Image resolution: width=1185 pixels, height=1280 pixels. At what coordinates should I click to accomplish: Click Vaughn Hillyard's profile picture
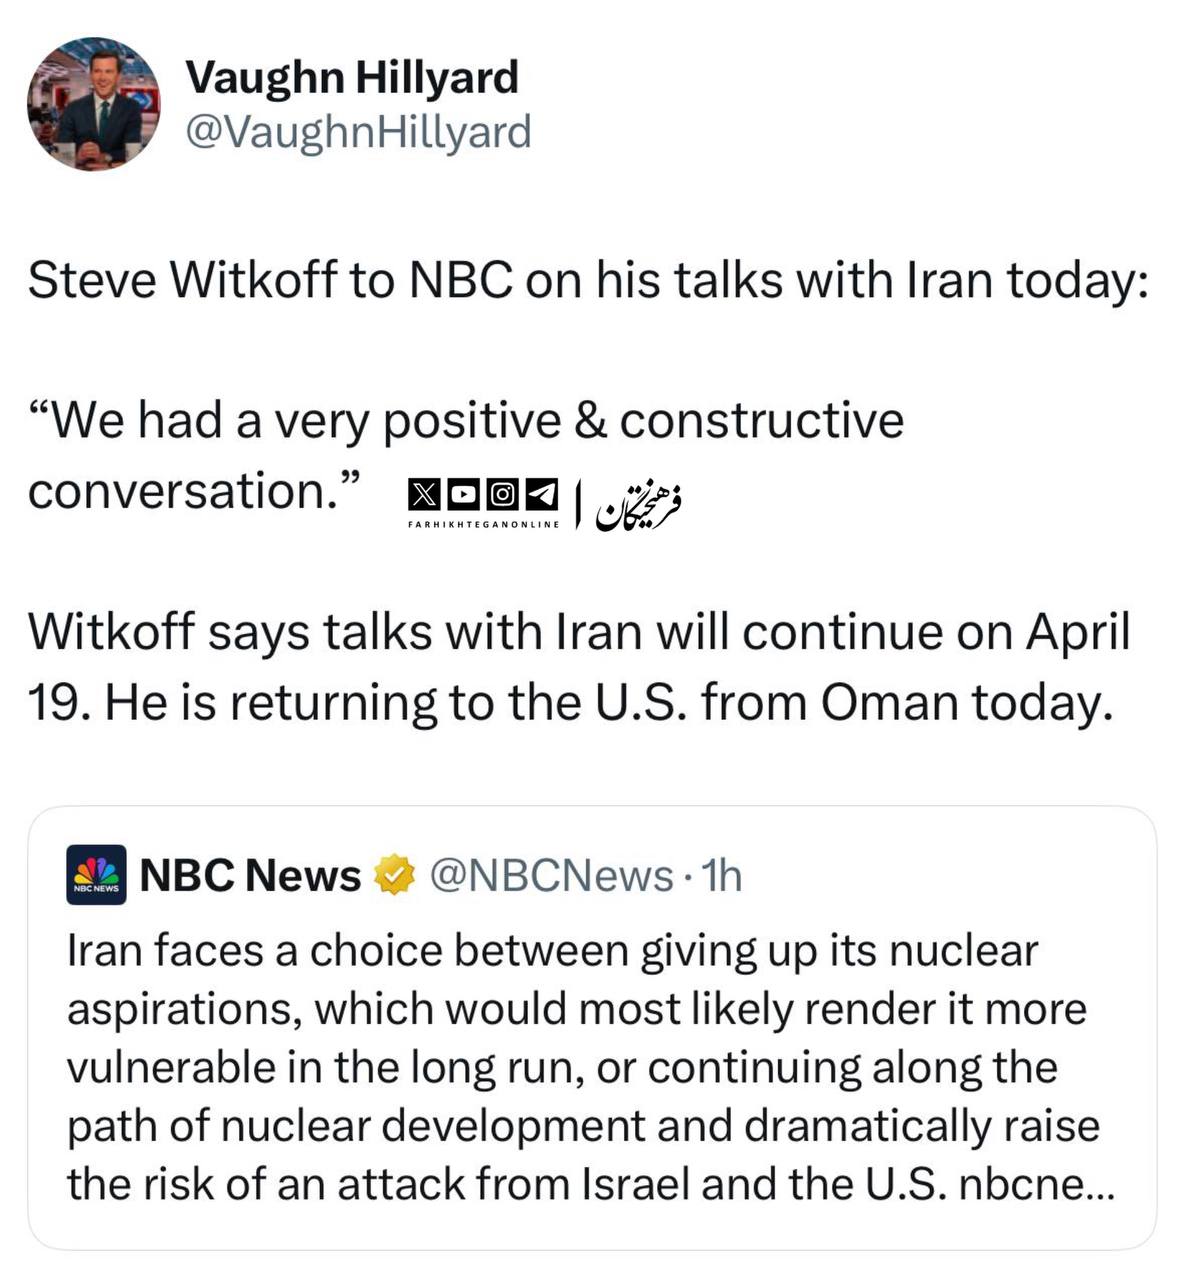[93, 104]
